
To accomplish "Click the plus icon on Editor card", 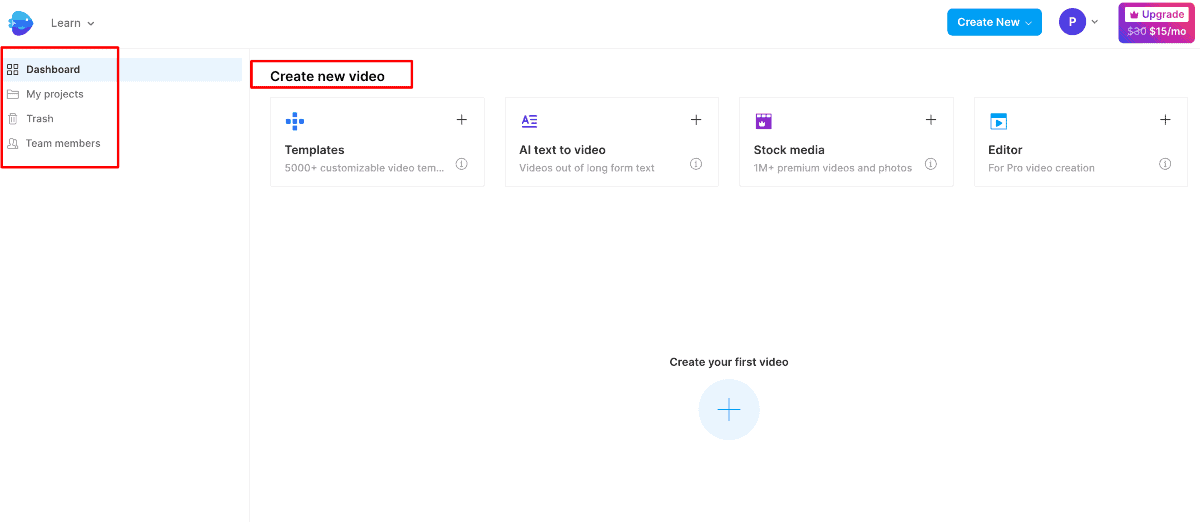I will [1165, 120].
